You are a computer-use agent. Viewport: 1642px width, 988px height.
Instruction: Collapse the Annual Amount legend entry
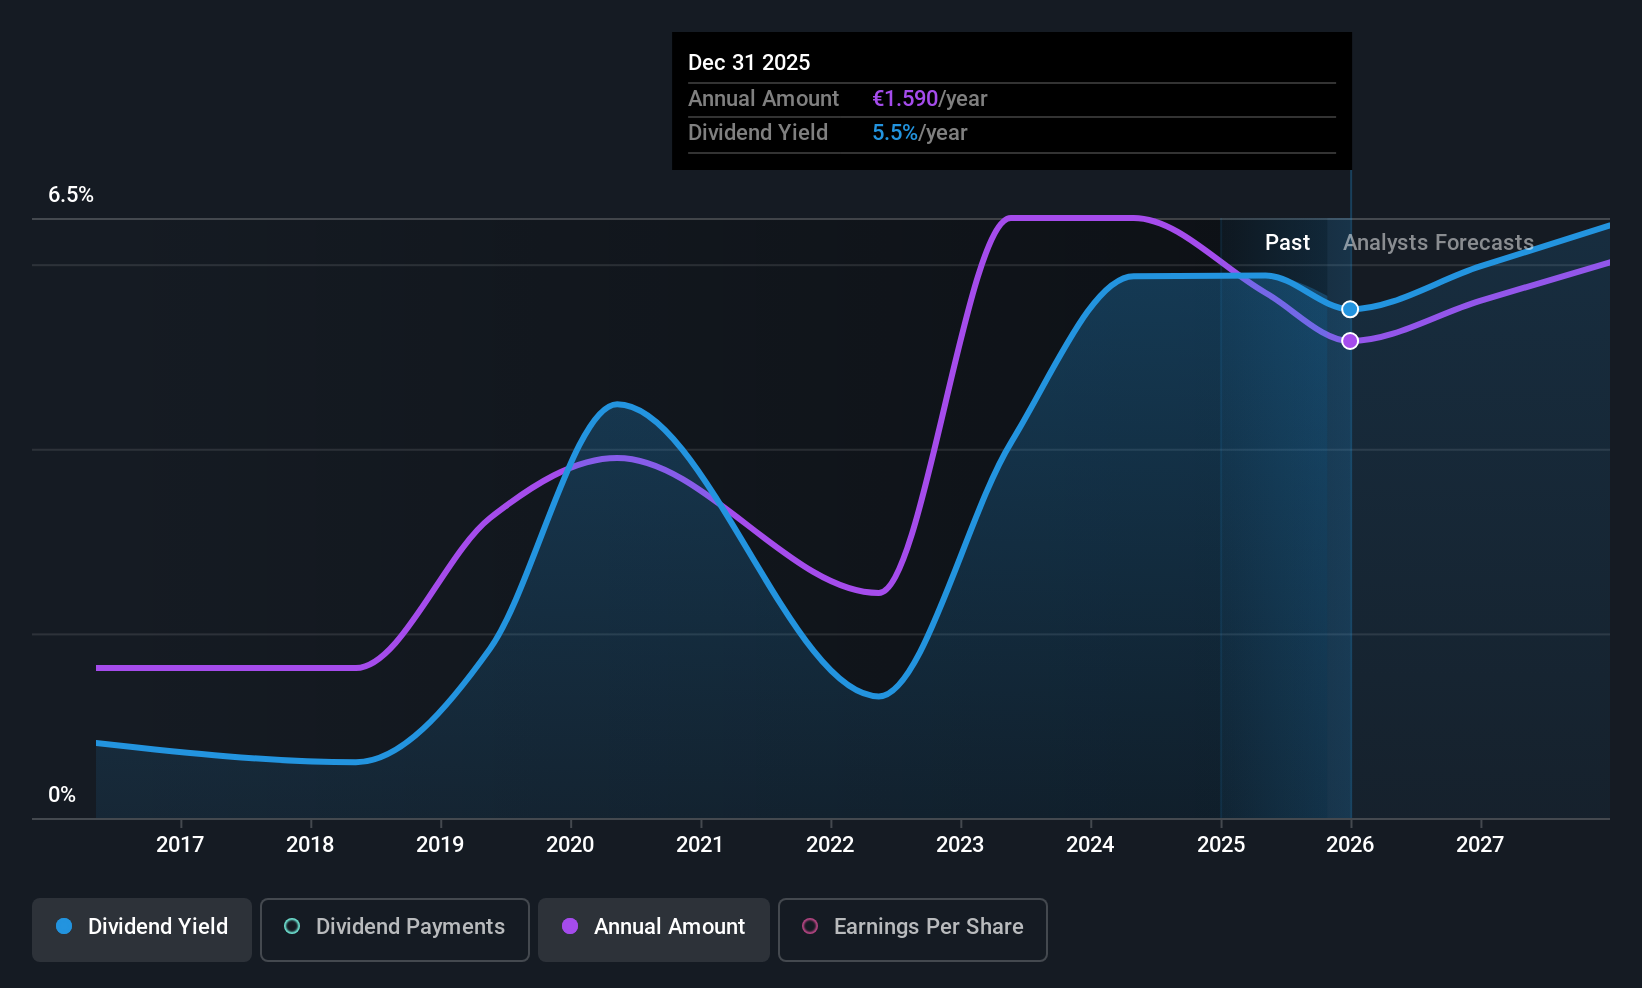coord(653,927)
